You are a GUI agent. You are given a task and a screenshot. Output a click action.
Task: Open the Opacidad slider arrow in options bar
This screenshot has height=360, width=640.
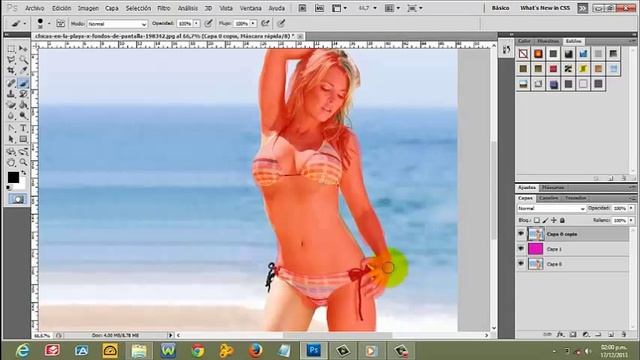tap(197, 24)
